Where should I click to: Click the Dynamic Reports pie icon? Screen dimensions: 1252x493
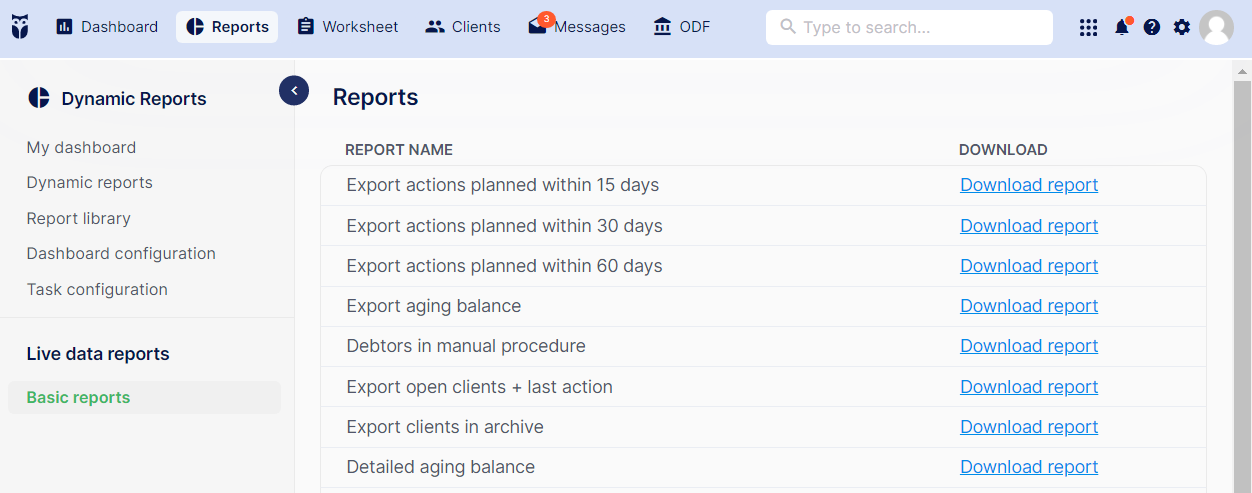(39, 98)
